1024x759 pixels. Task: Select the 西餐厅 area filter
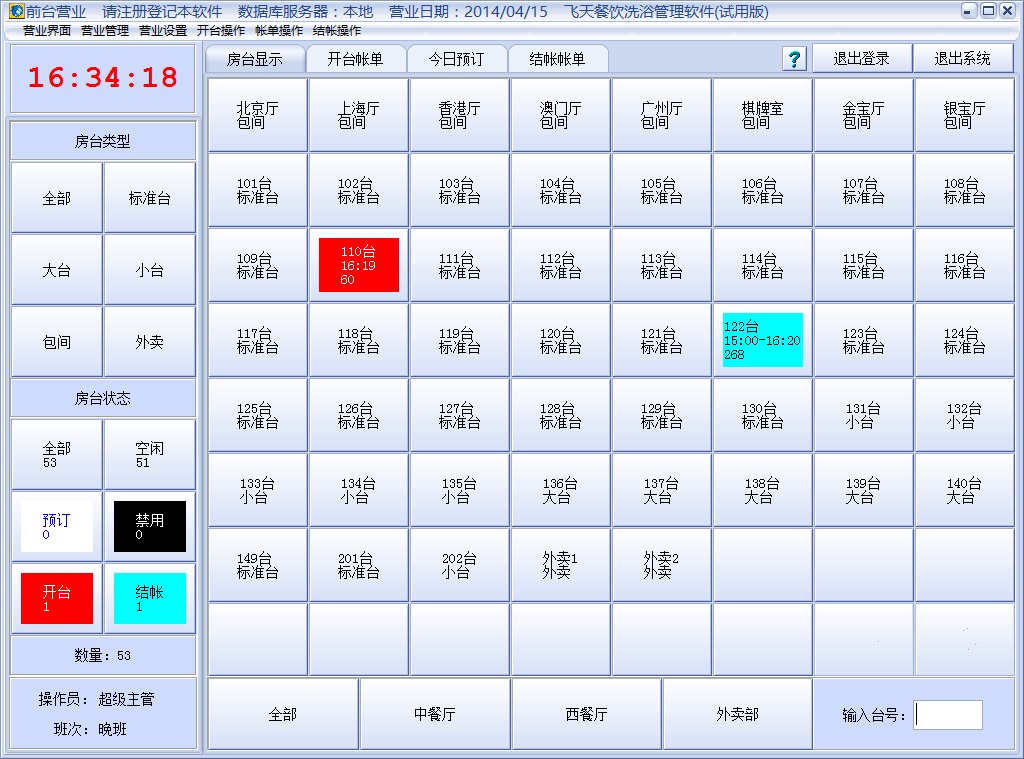pyautogui.click(x=586, y=714)
